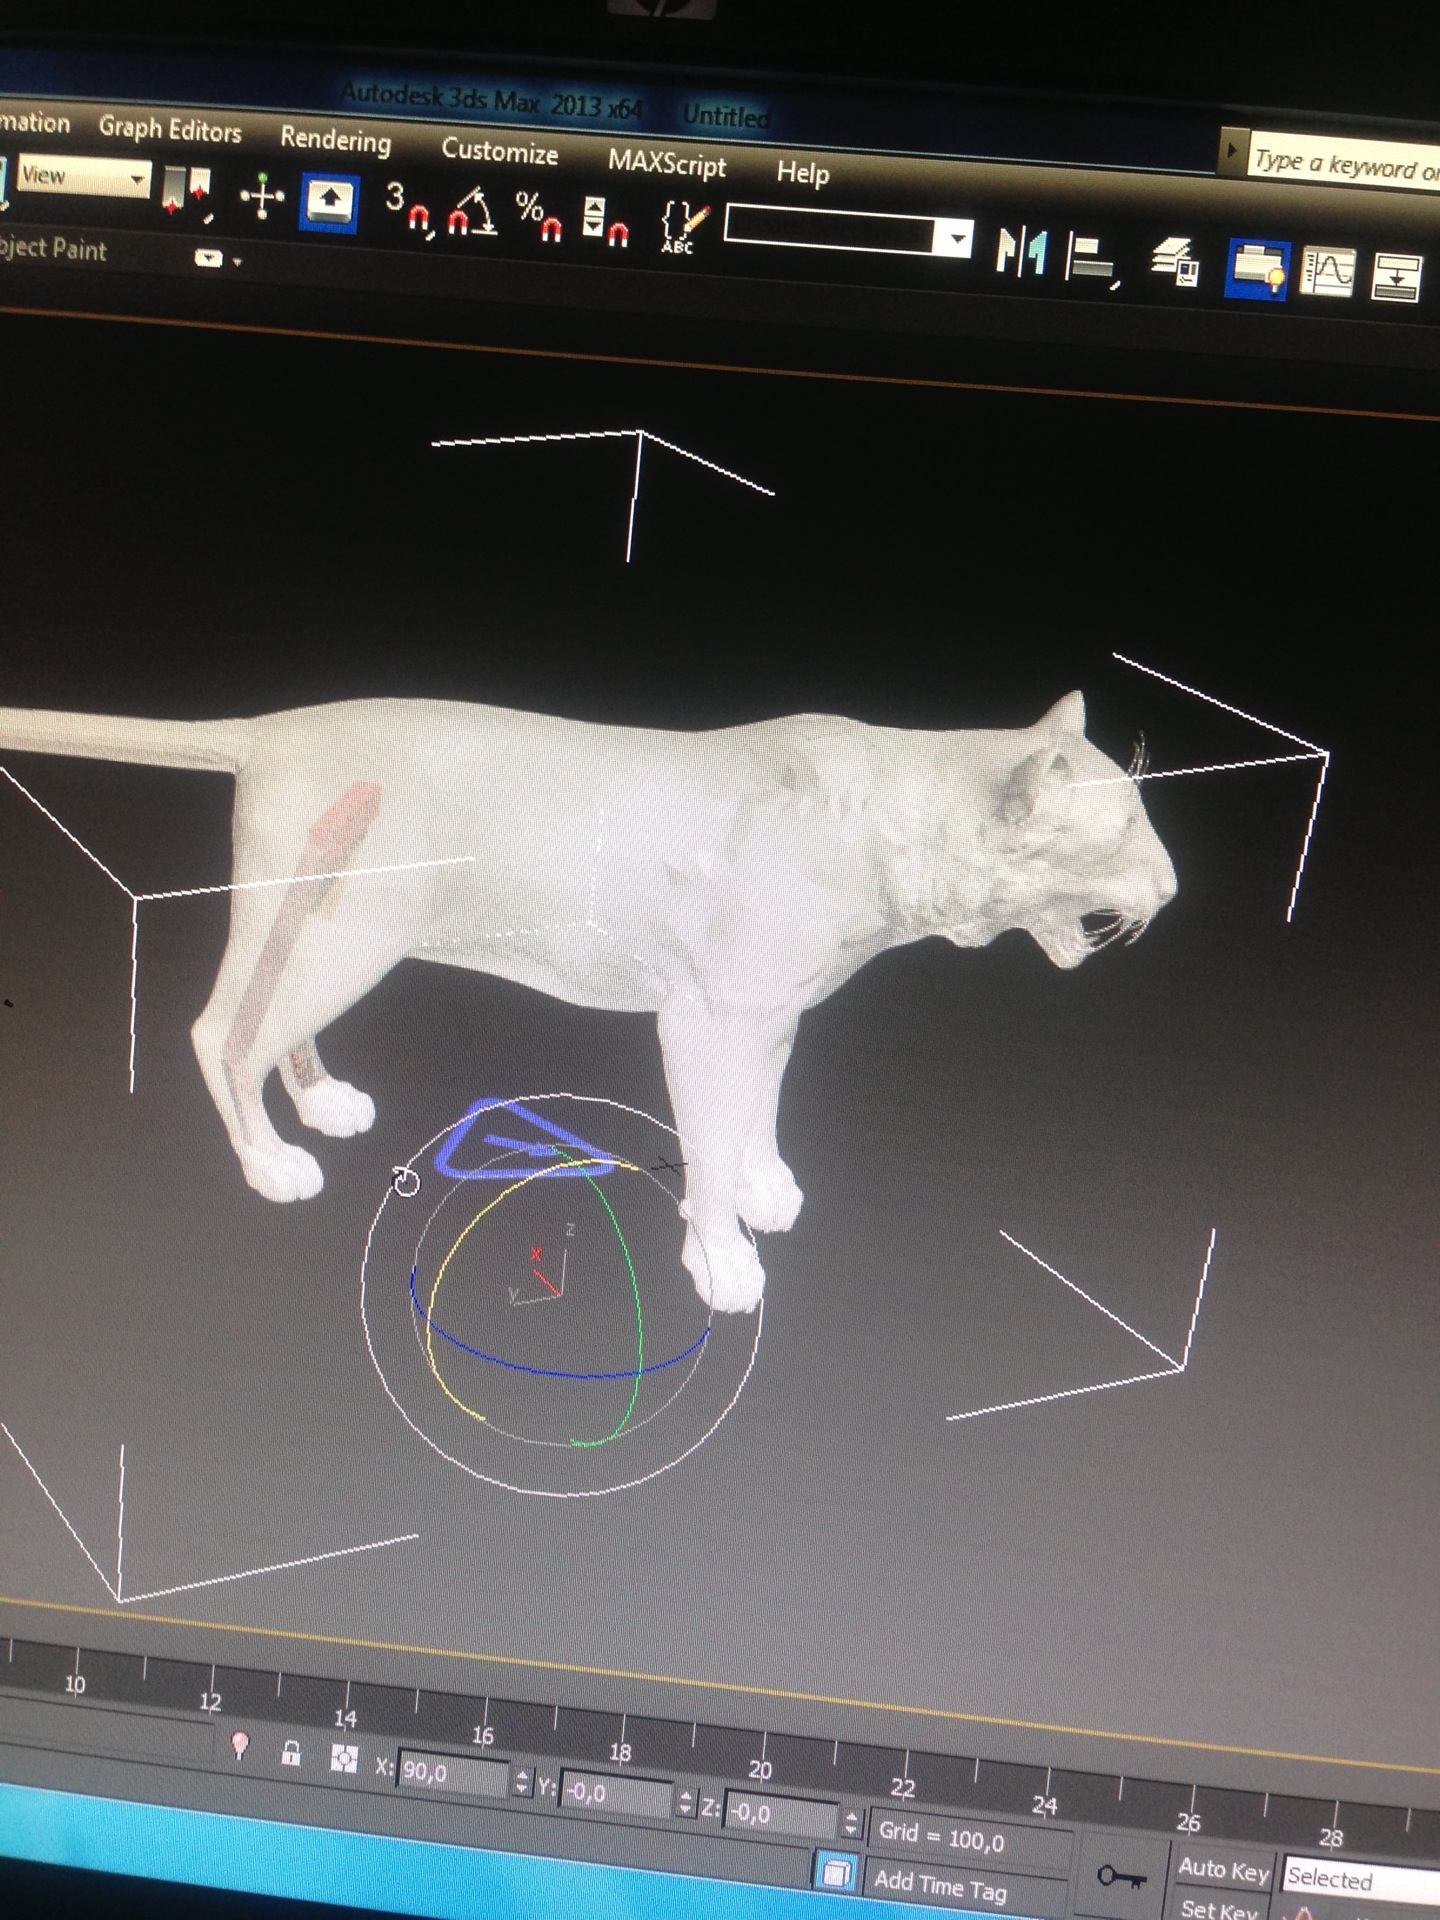Open the Named Selection Sets dropdown
The width and height of the screenshot is (1440, 1920).
[x=848, y=231]
